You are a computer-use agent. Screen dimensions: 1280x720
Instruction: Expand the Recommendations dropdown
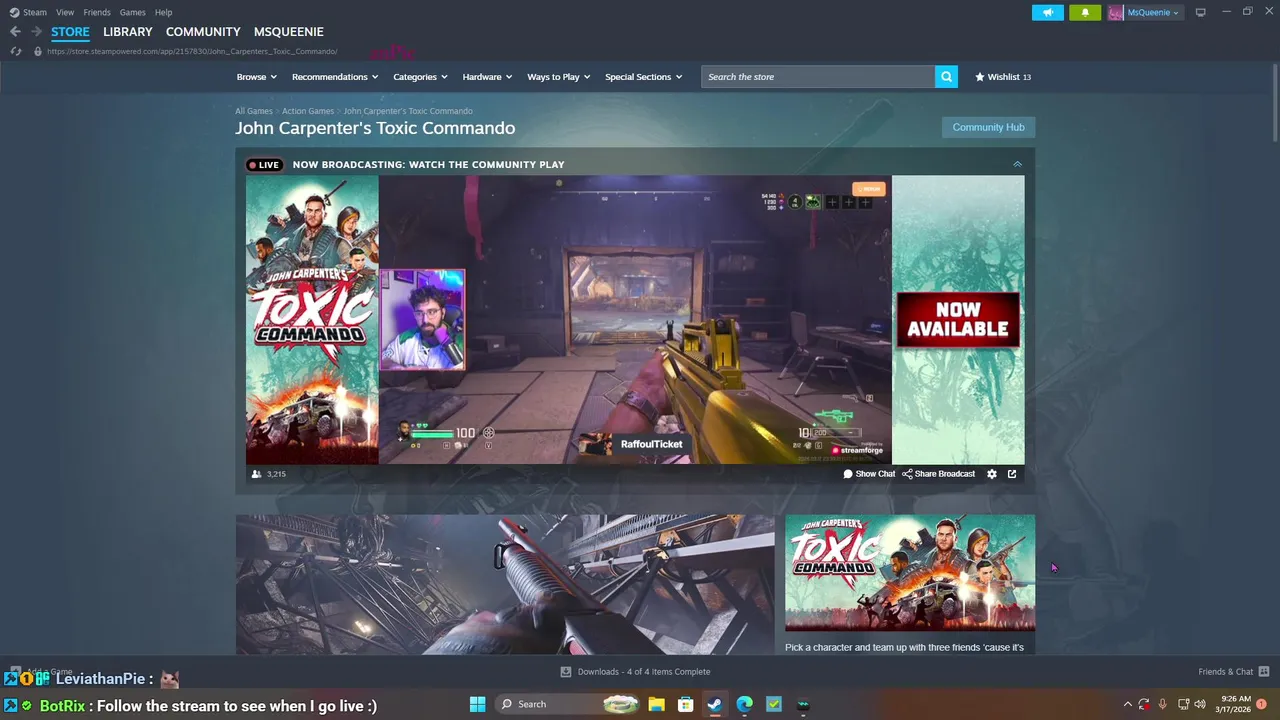tap(335, 77)
